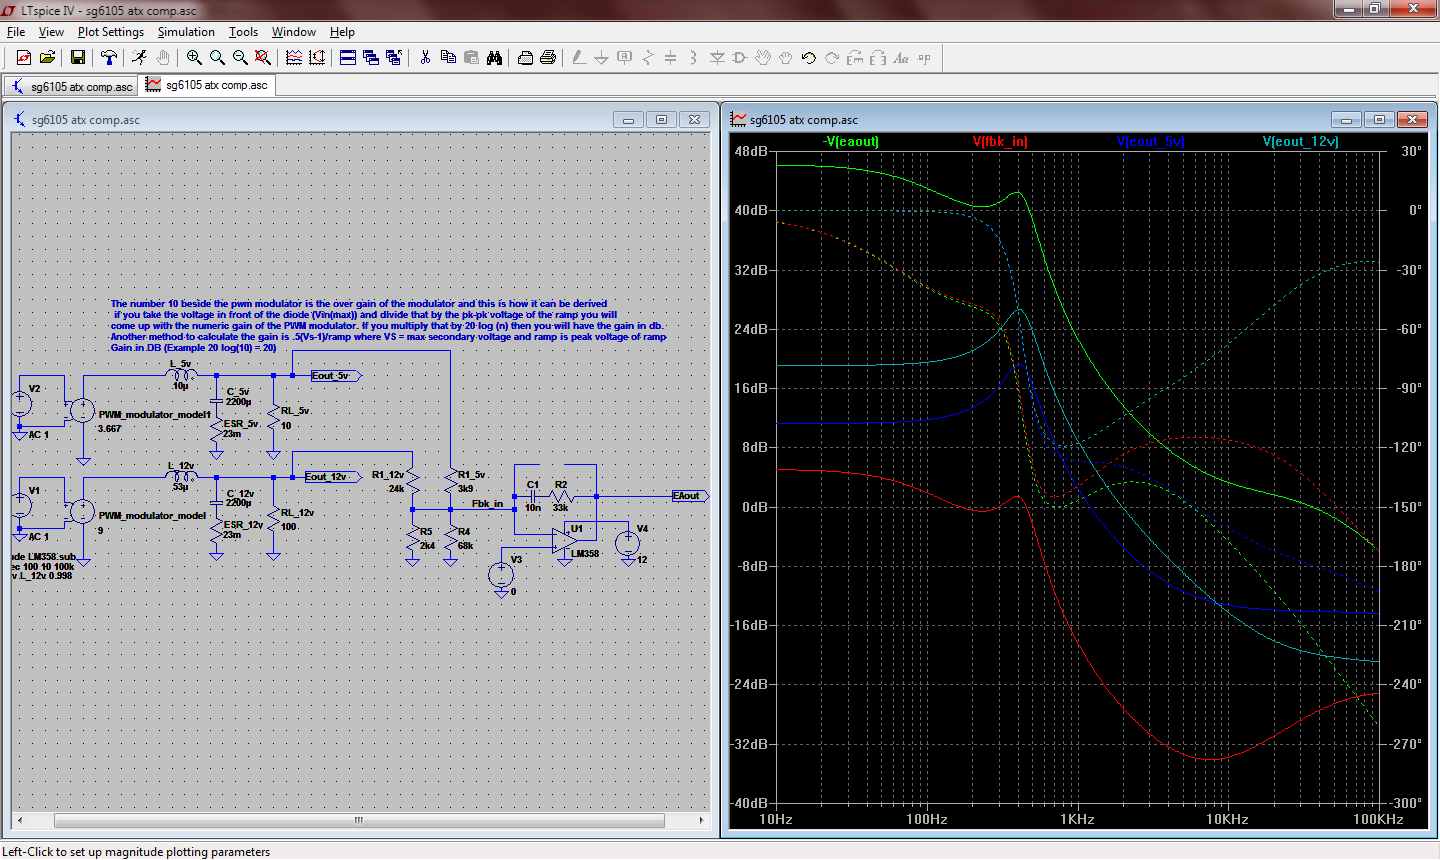Click the Zoom In magnifier icon
1440x860 pixels.
click(194, 58)
